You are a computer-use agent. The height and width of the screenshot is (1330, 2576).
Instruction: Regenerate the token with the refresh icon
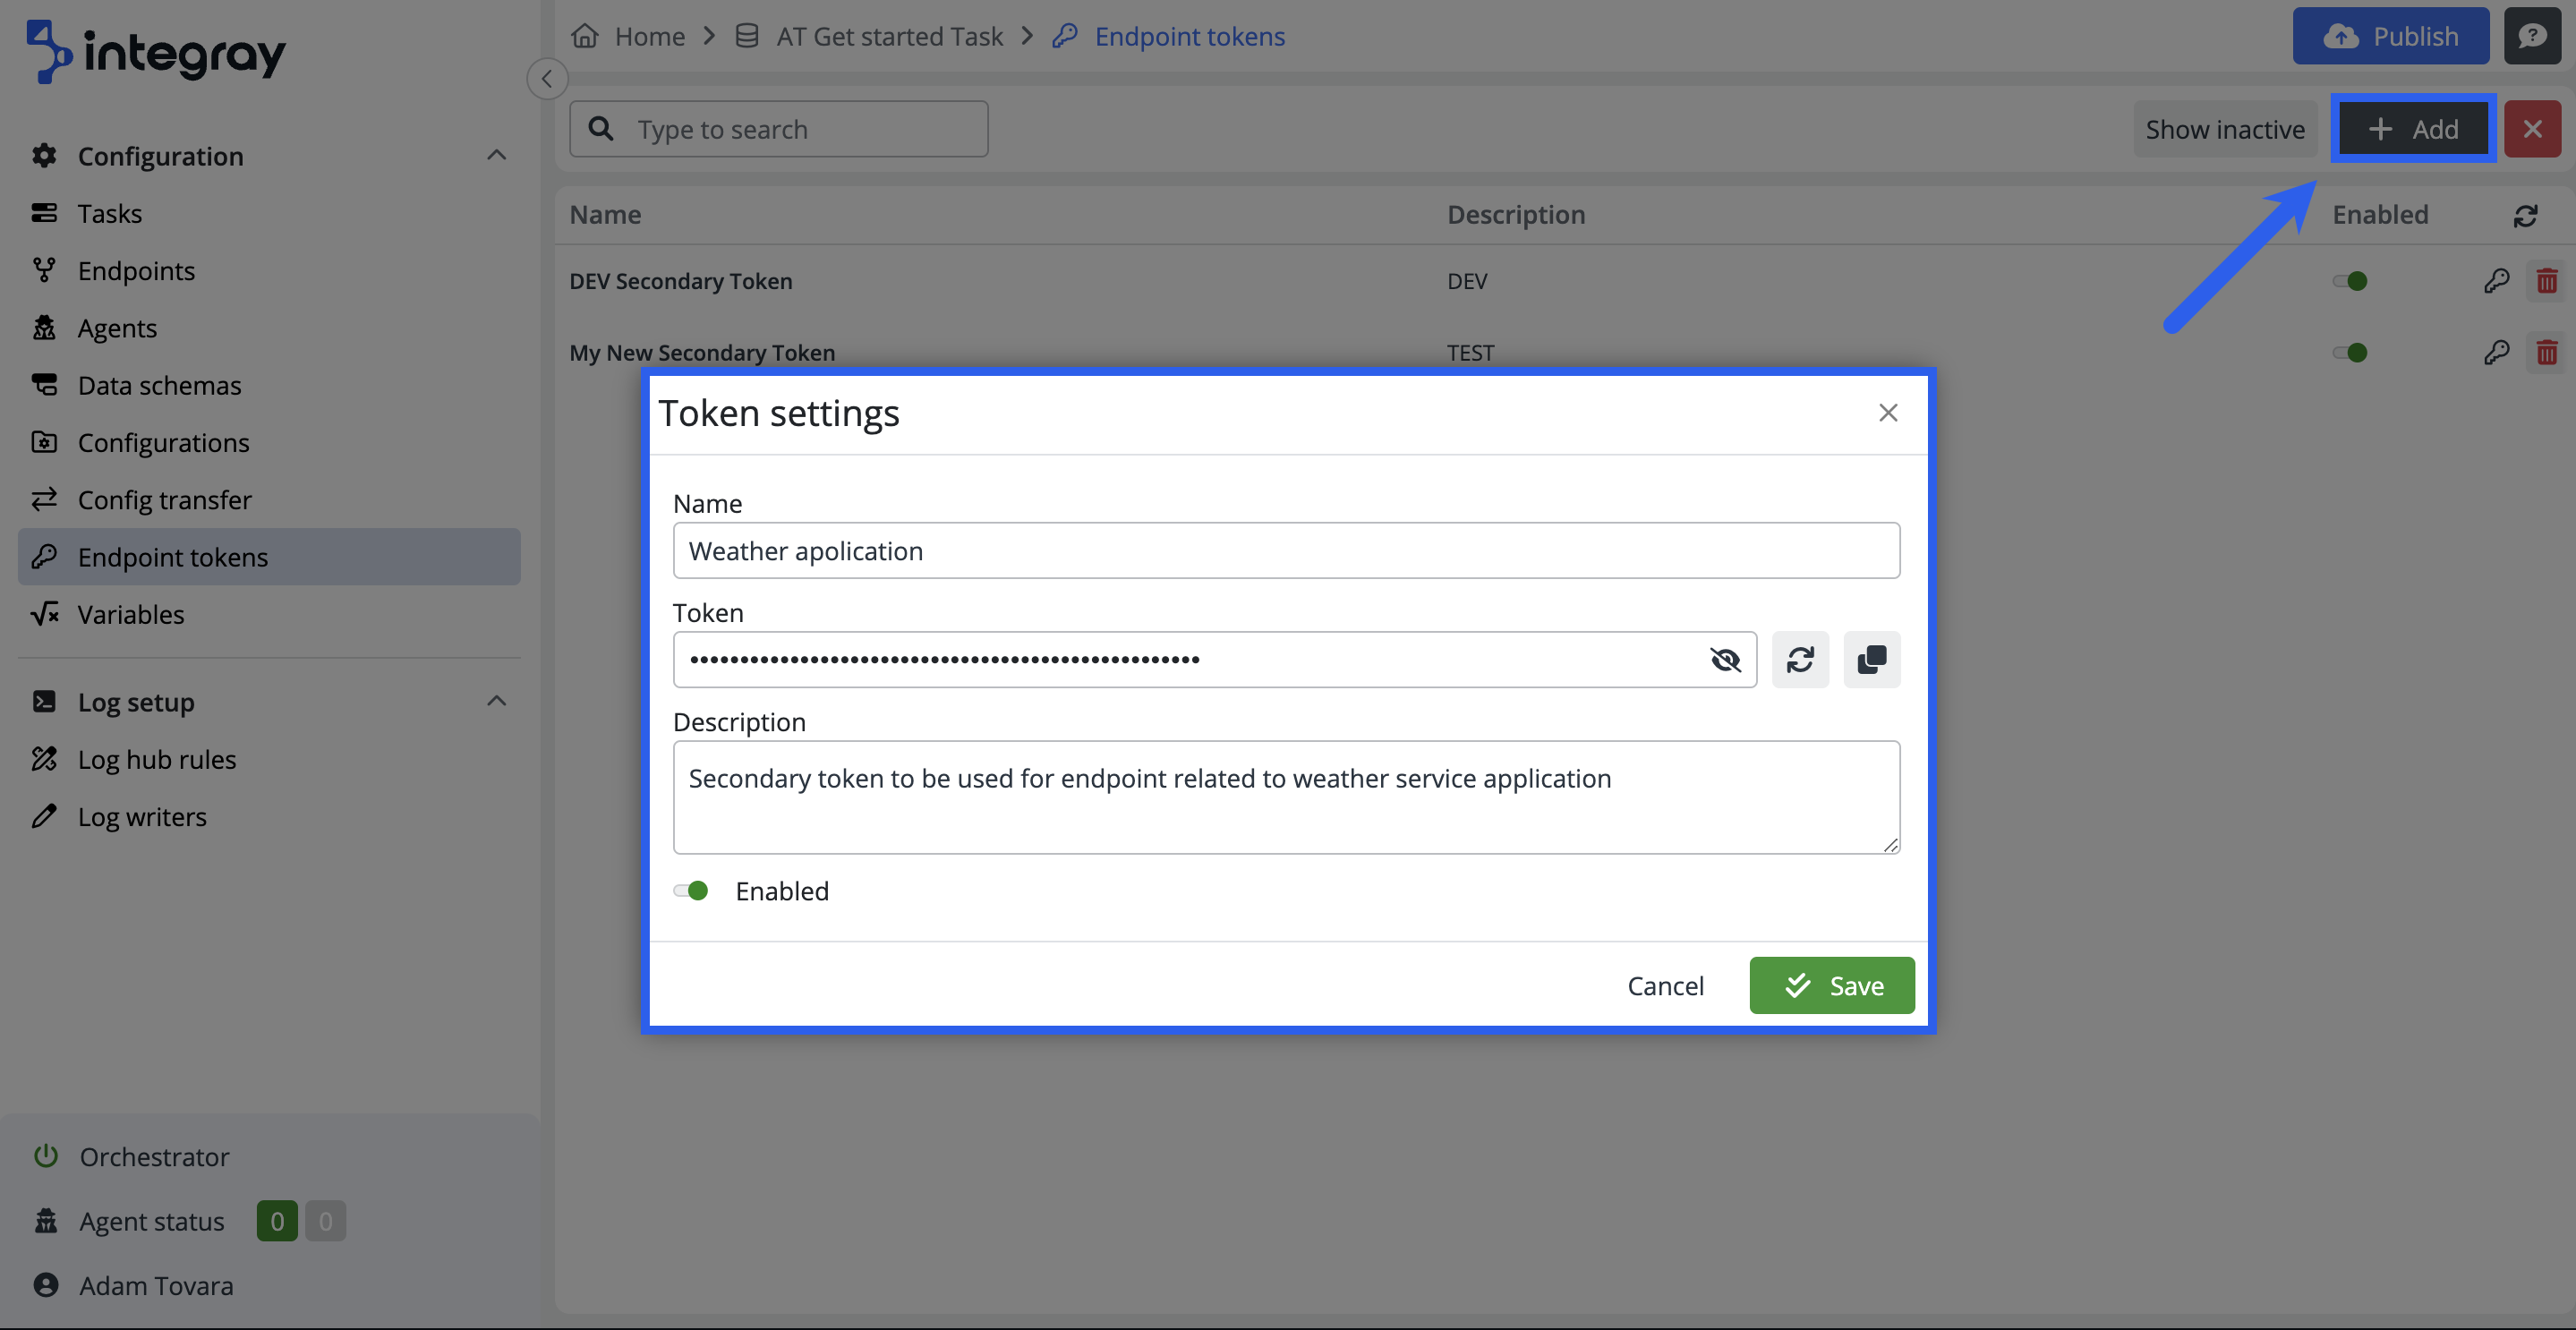1800,660
